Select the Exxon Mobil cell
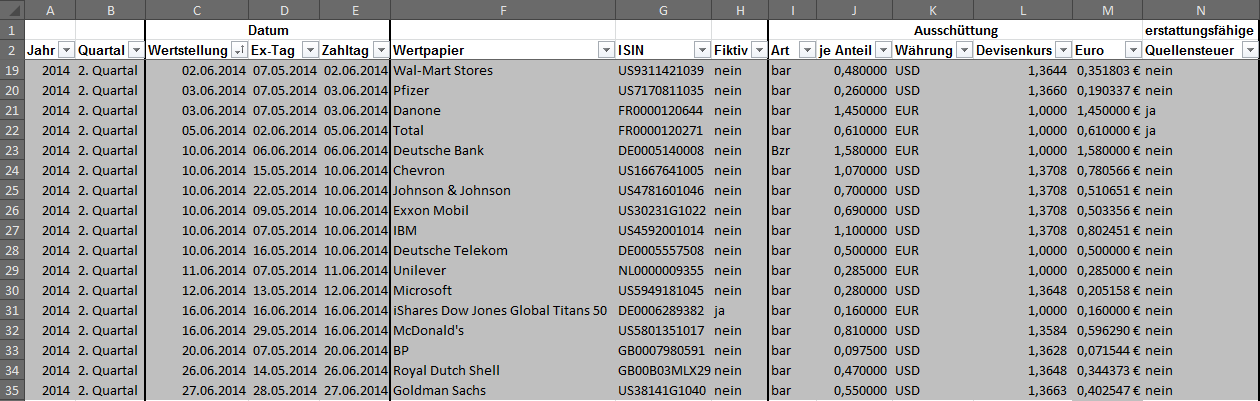The width and height of the screenshot is (1260, 401). coord(503,210)
